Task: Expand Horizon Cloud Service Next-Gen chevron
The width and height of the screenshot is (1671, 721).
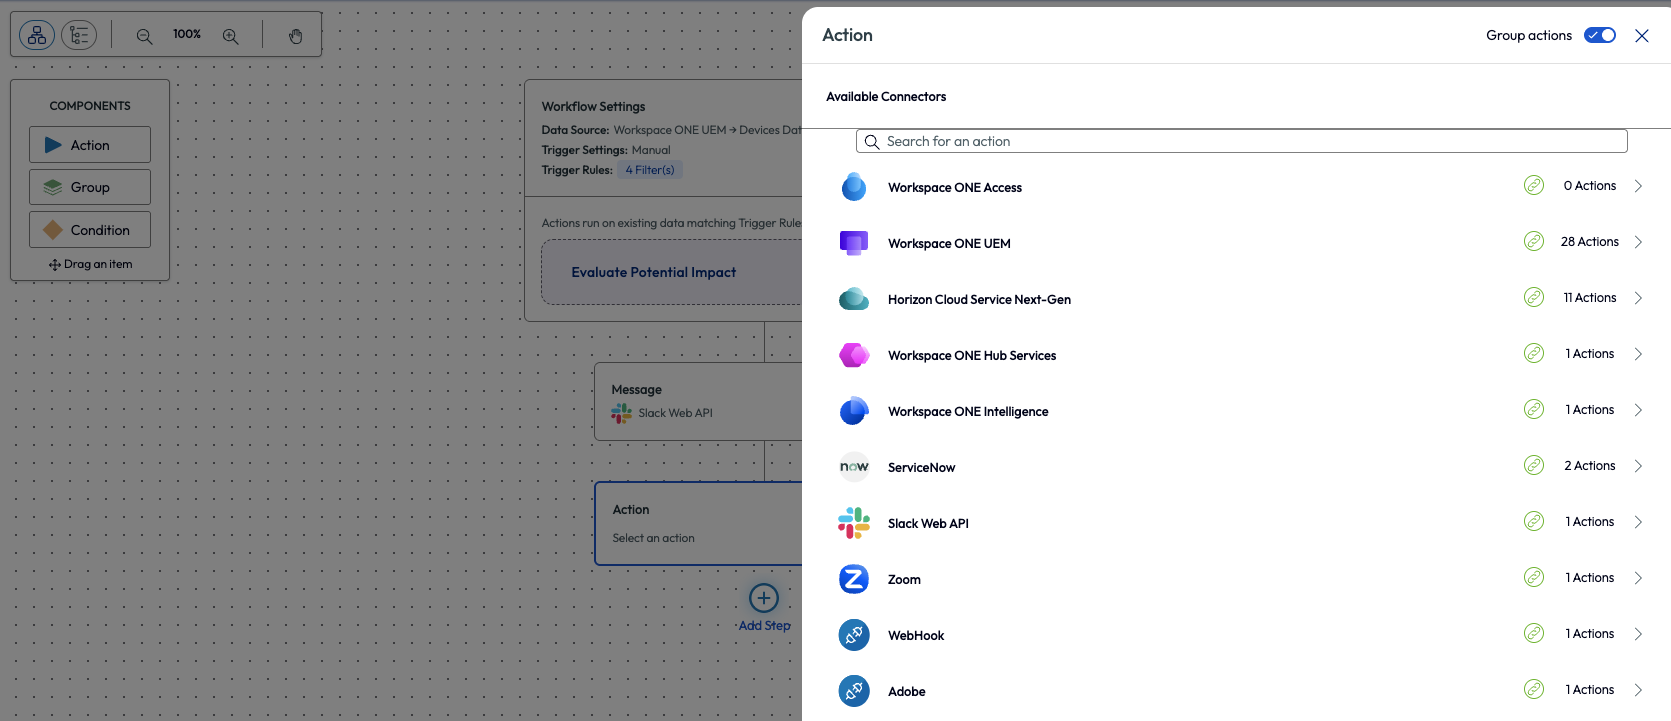Action: [x=1638, y=298]
